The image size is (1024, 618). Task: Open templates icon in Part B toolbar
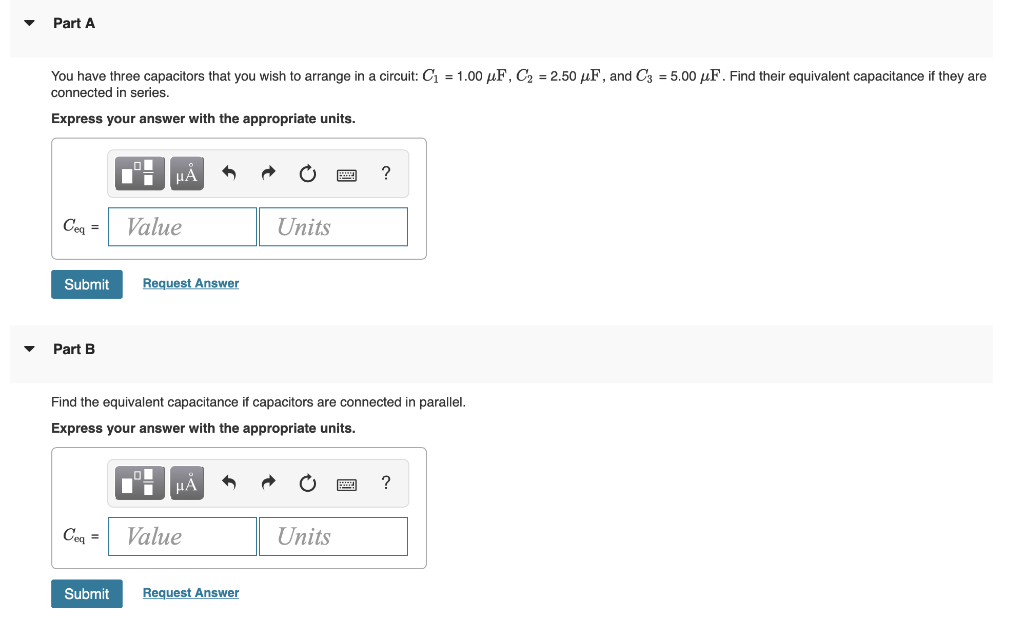click(x=140, y=483)
